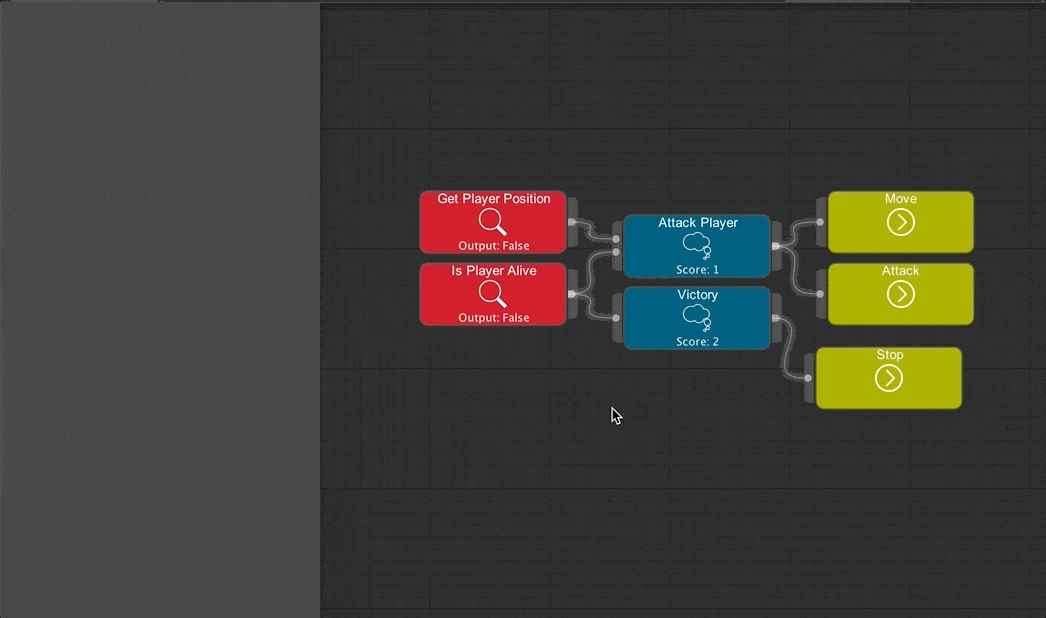Click the arrow icon on Move node
The width and height of the screenshot is (1046, 618).
(900, 222)
